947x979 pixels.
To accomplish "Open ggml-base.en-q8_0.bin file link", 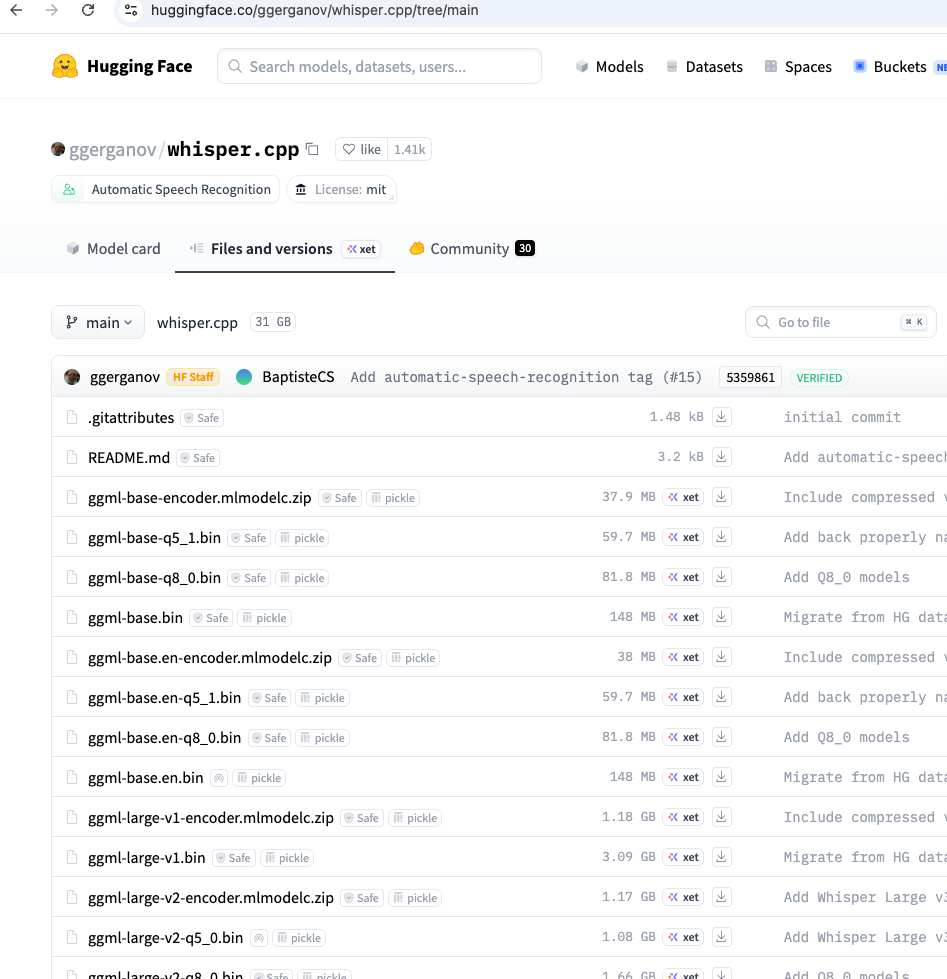I will pyautogui.click(x=164, y=738).
